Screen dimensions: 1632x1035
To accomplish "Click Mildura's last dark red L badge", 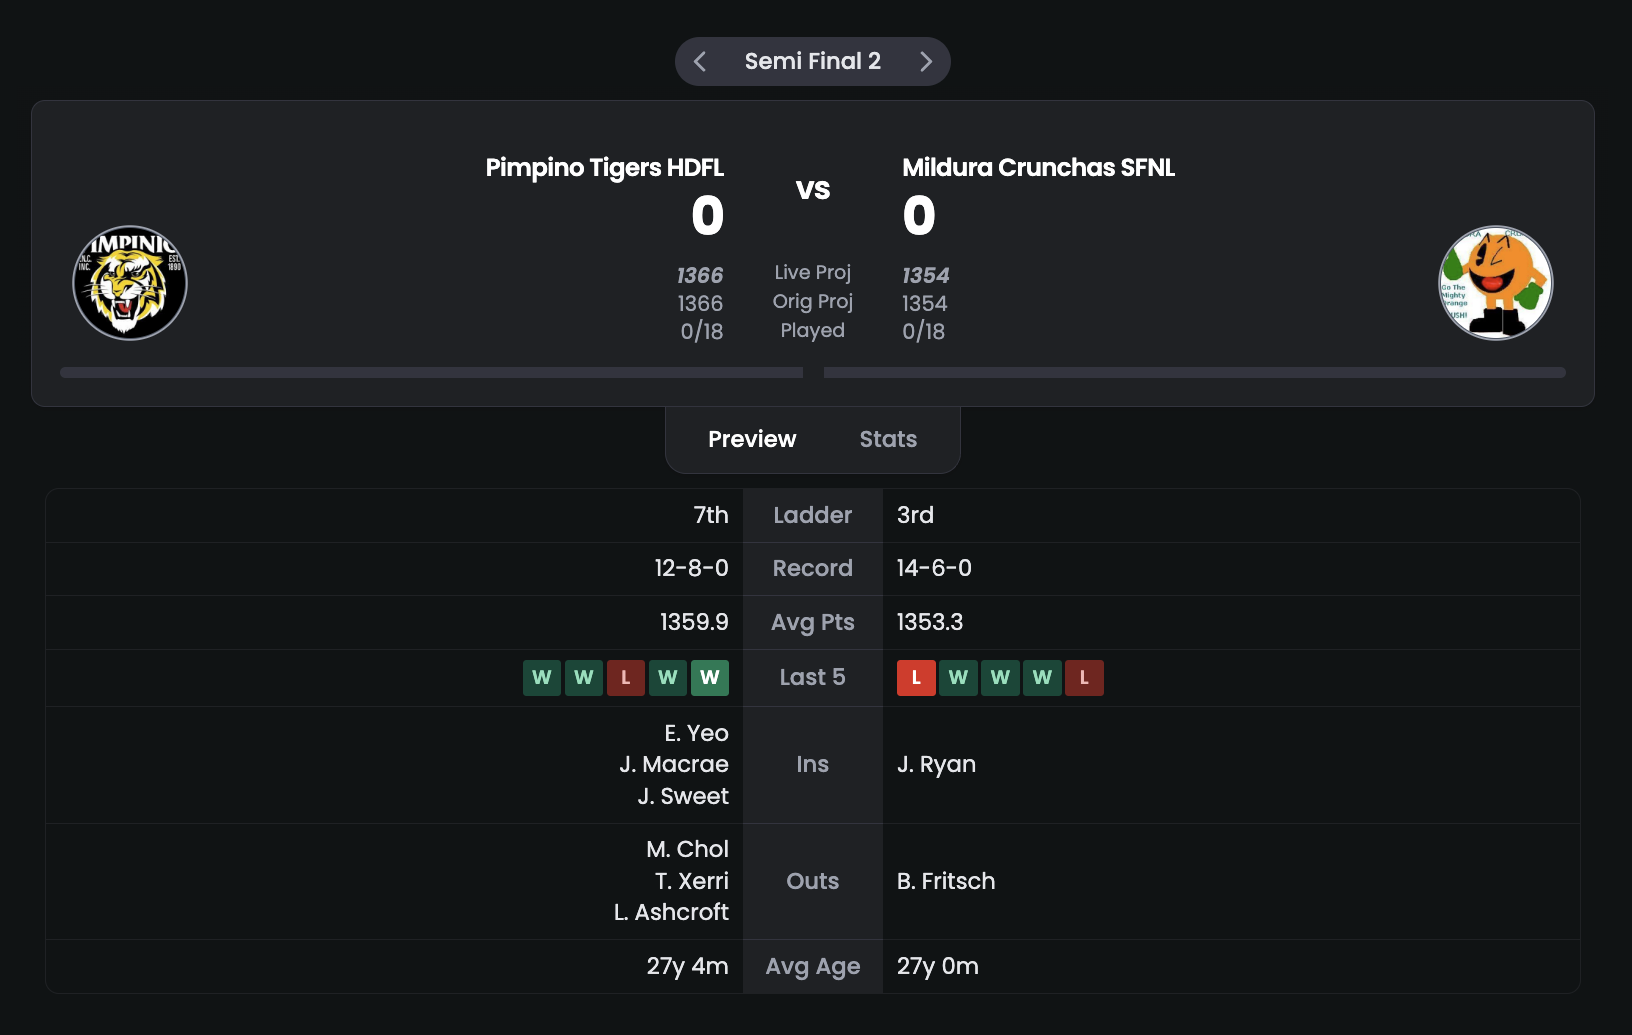I will point(1084,678).
